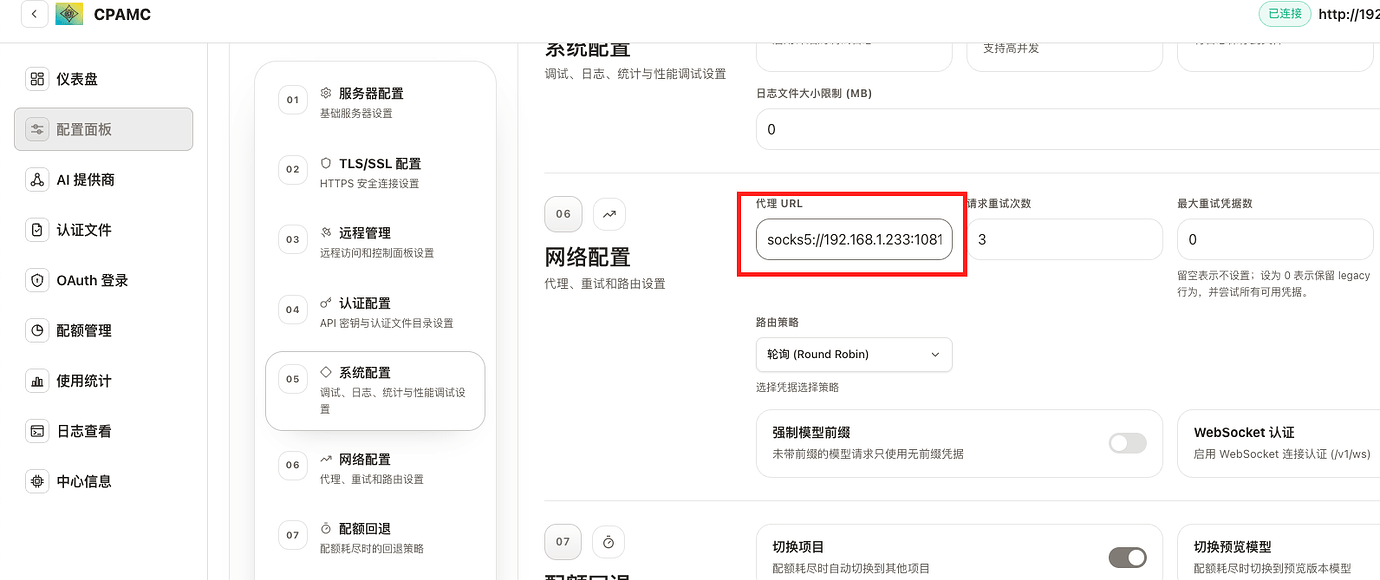Click the 配额管理 clock icon
The image size is (1380, 580).
pos(37,330)
